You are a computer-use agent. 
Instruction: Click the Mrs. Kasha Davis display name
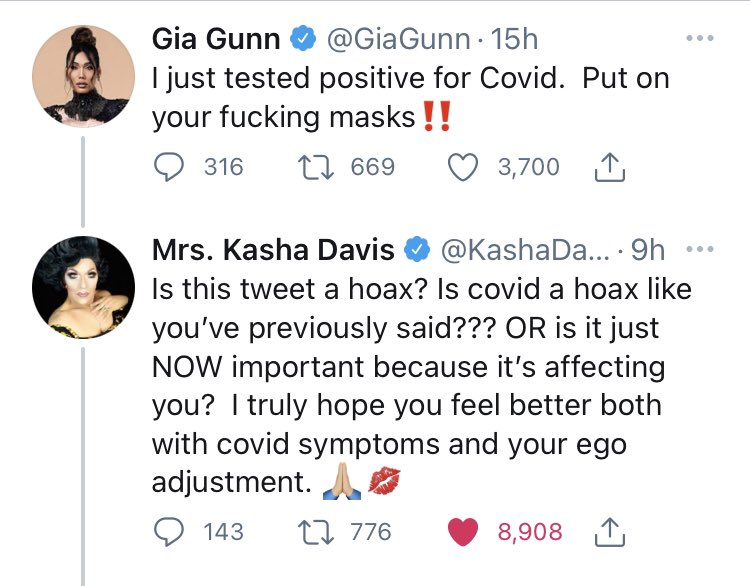click(x=273, y=250)
